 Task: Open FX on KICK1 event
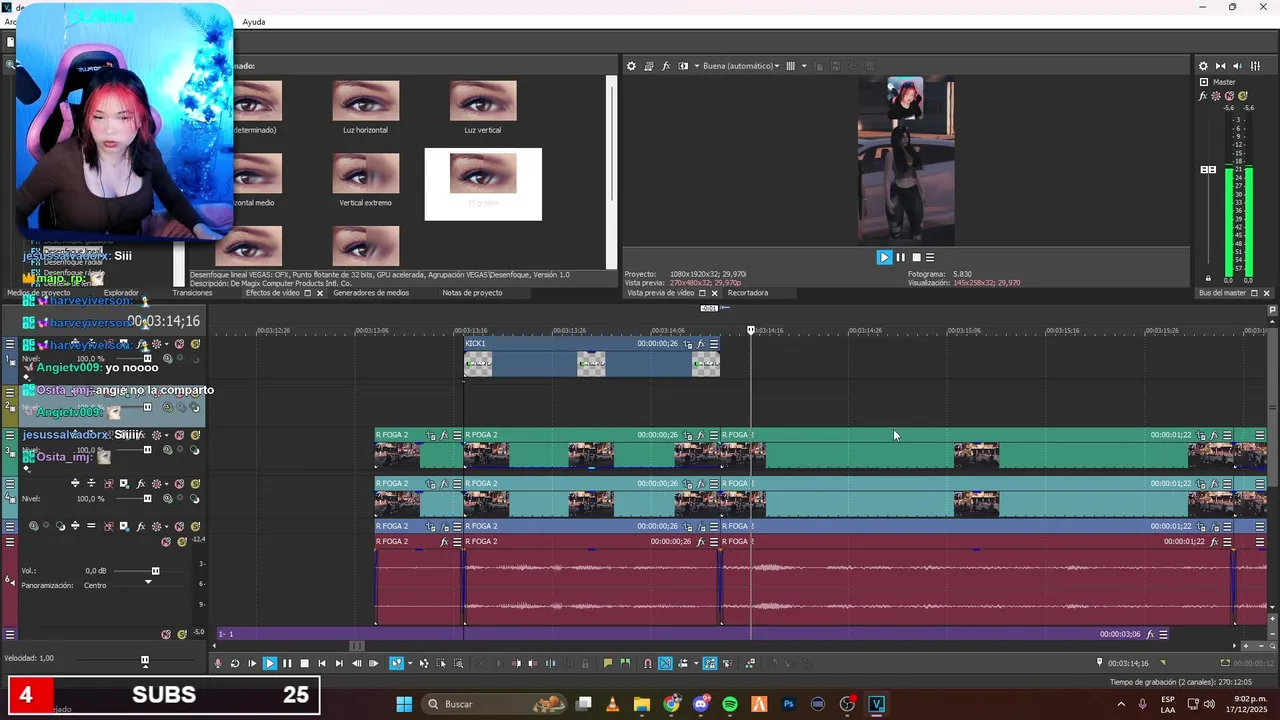click(x=701, y=344)
